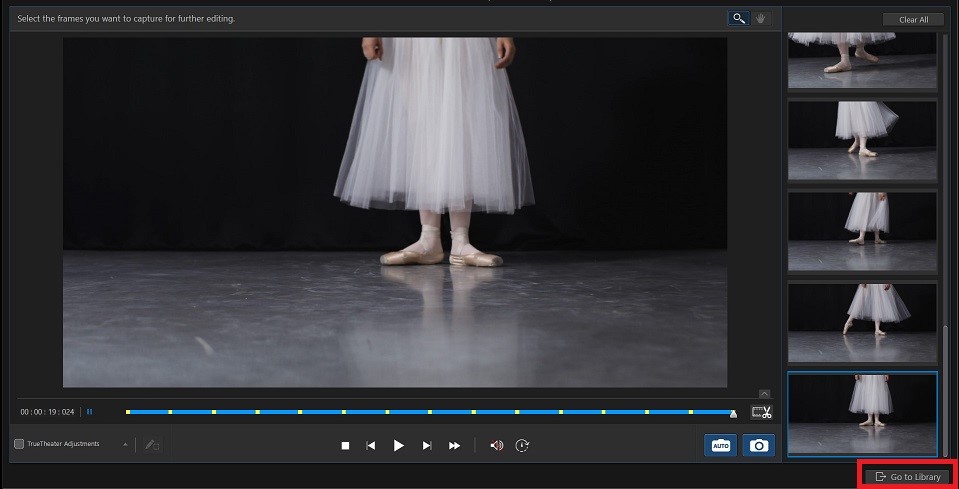Image resolution: width=959 pixels, height=489 pixels.
Task: Click the Clear All button
Action: pos(913,19)
